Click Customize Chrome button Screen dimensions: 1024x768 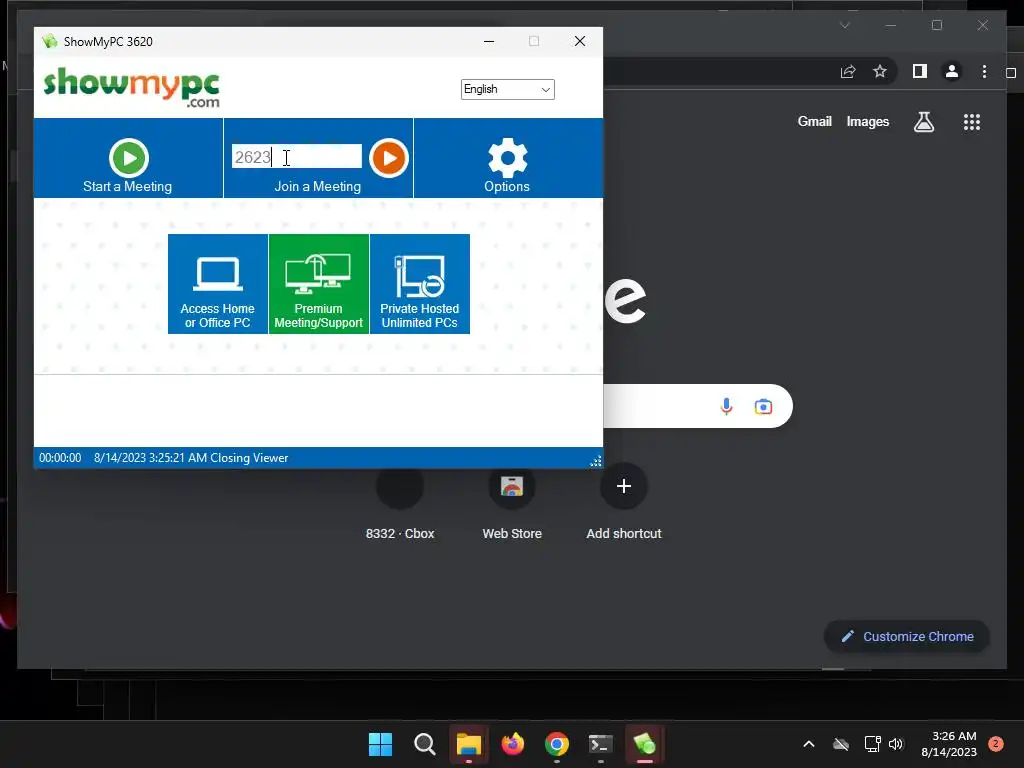tap(907, 636)
